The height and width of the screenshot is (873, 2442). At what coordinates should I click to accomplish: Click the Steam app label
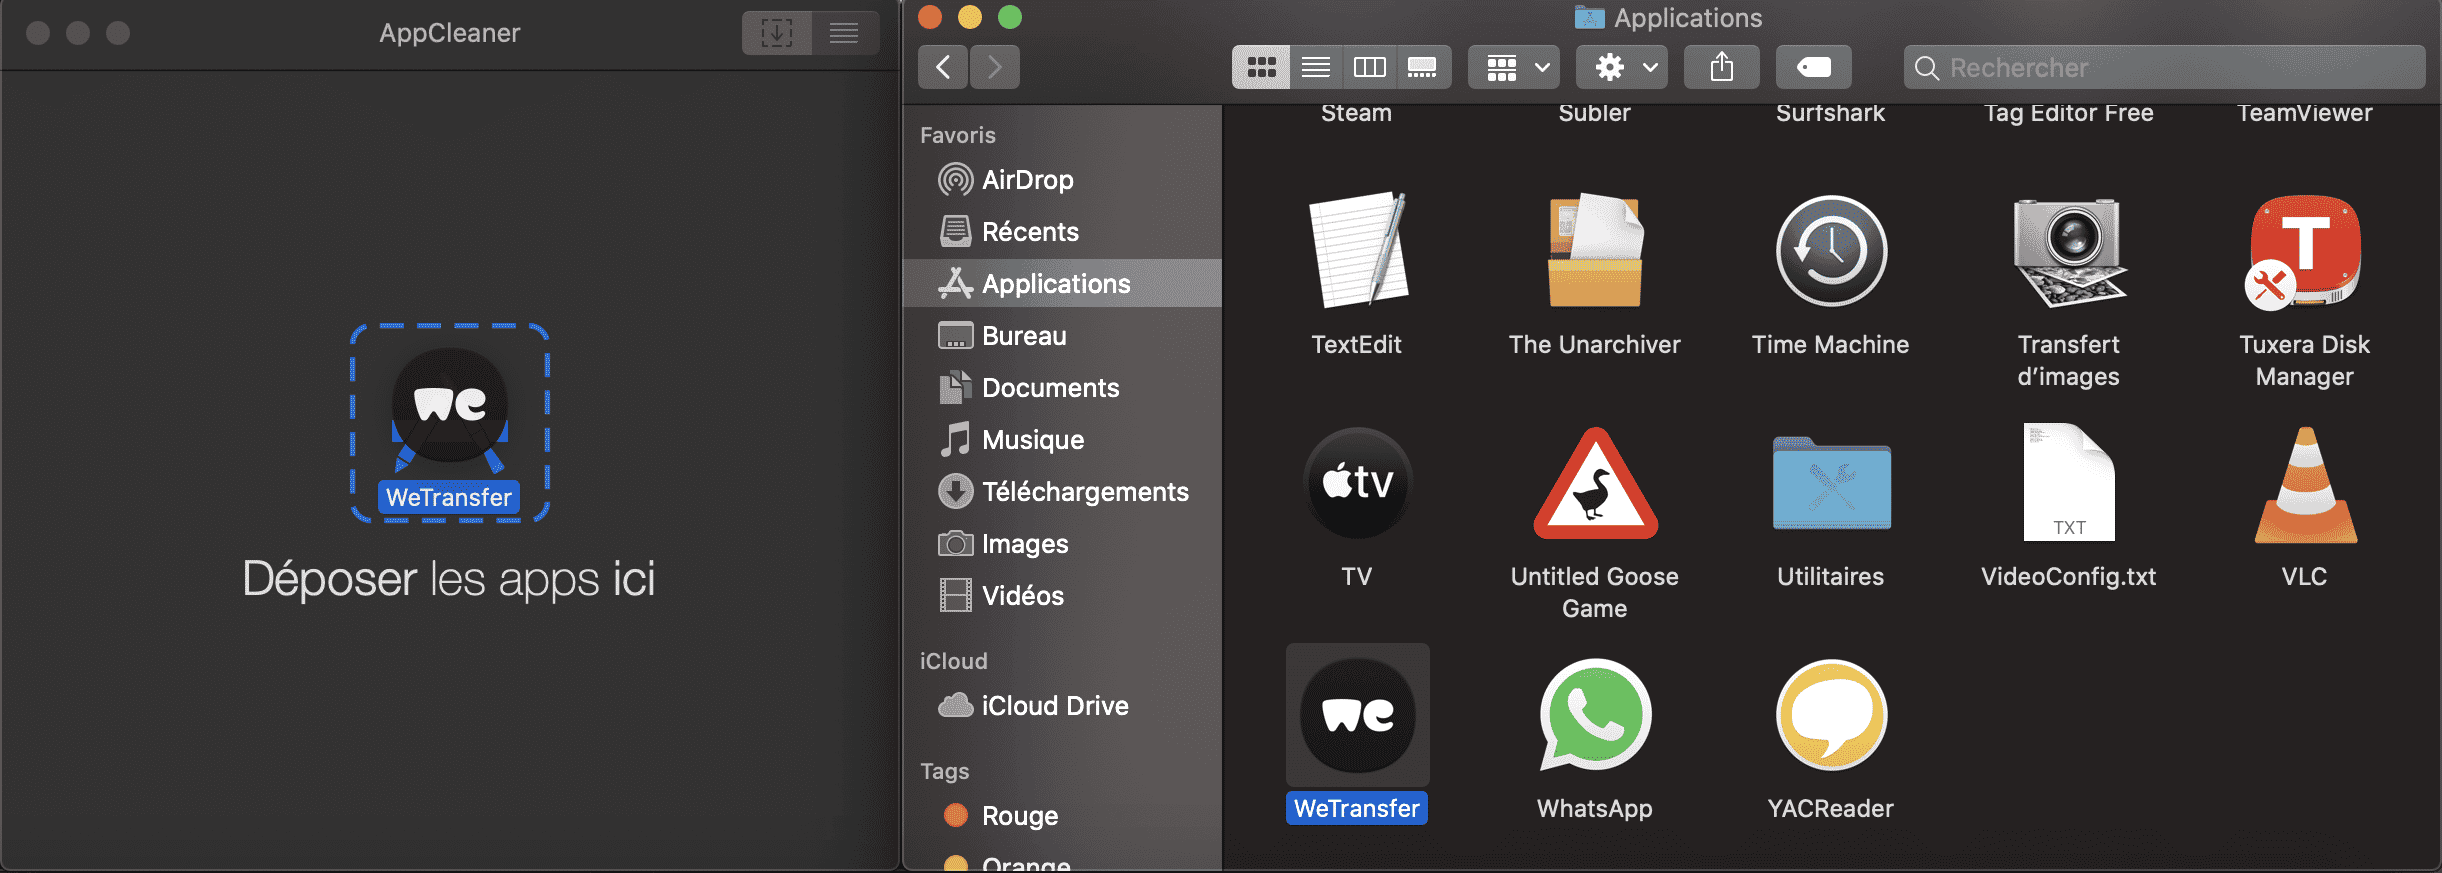(1357, 113)
